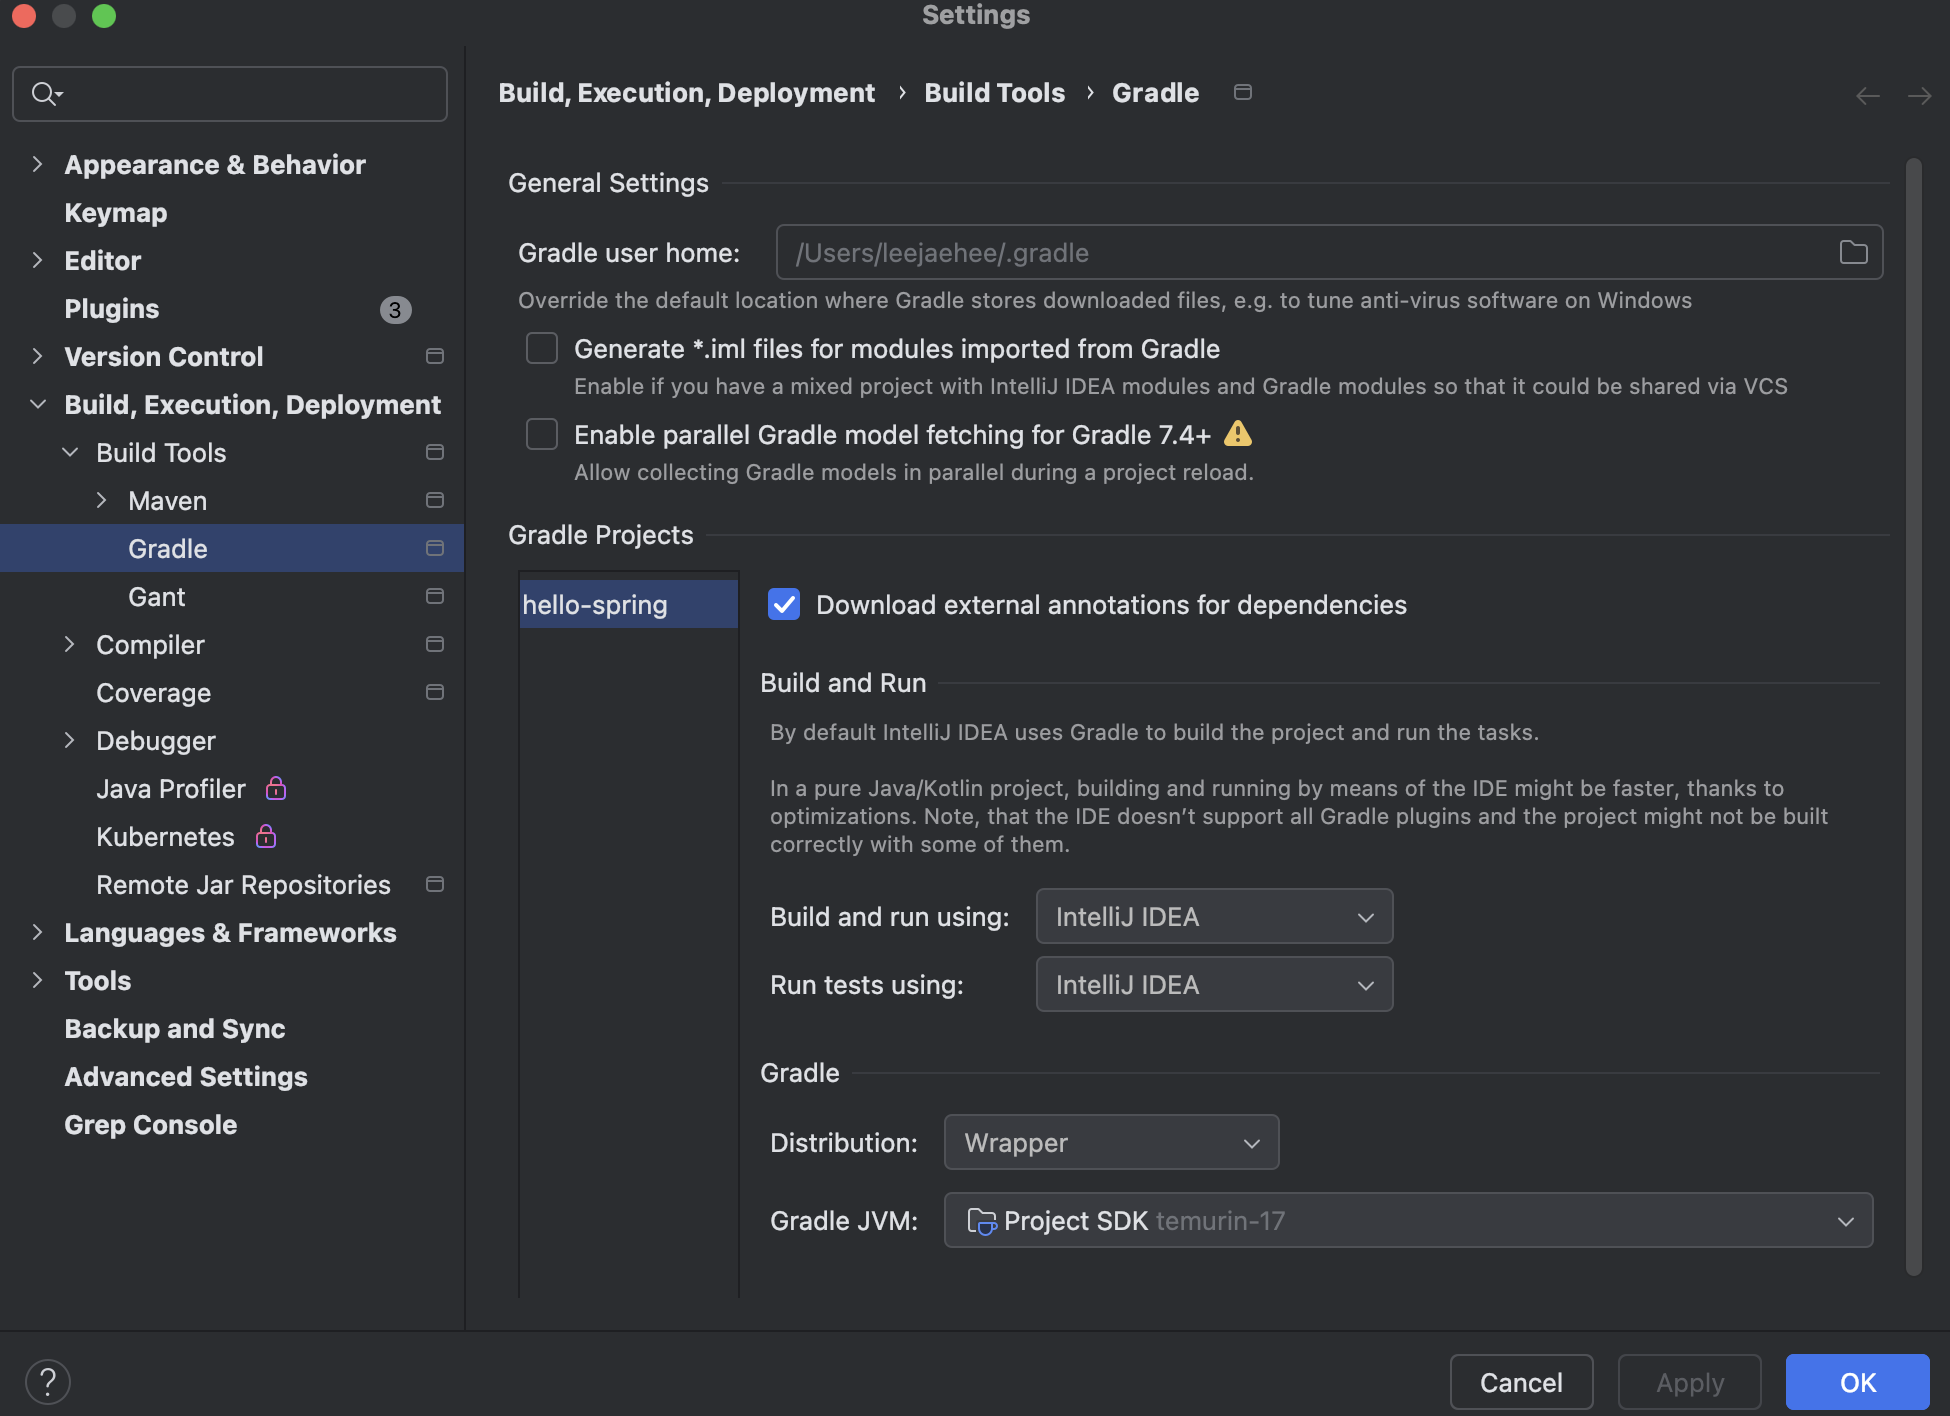This screenshot has height=1416, width=1950.
Task: Open the Run tests using dropdown
Action: [1214, 984]
